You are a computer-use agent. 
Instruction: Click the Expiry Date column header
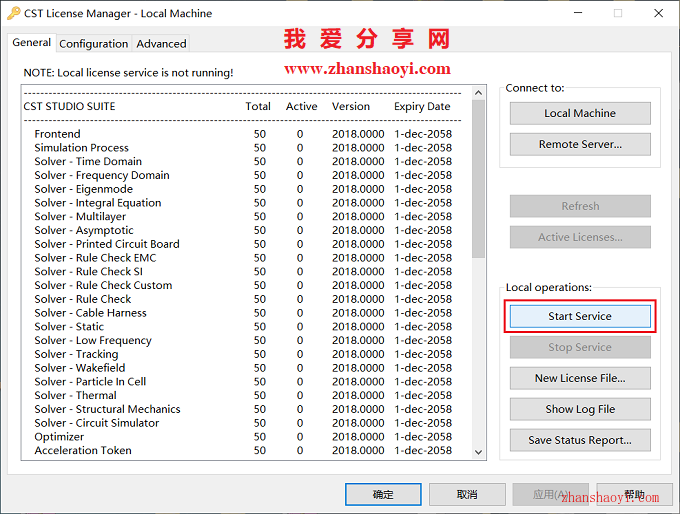[x=422, y=107]
